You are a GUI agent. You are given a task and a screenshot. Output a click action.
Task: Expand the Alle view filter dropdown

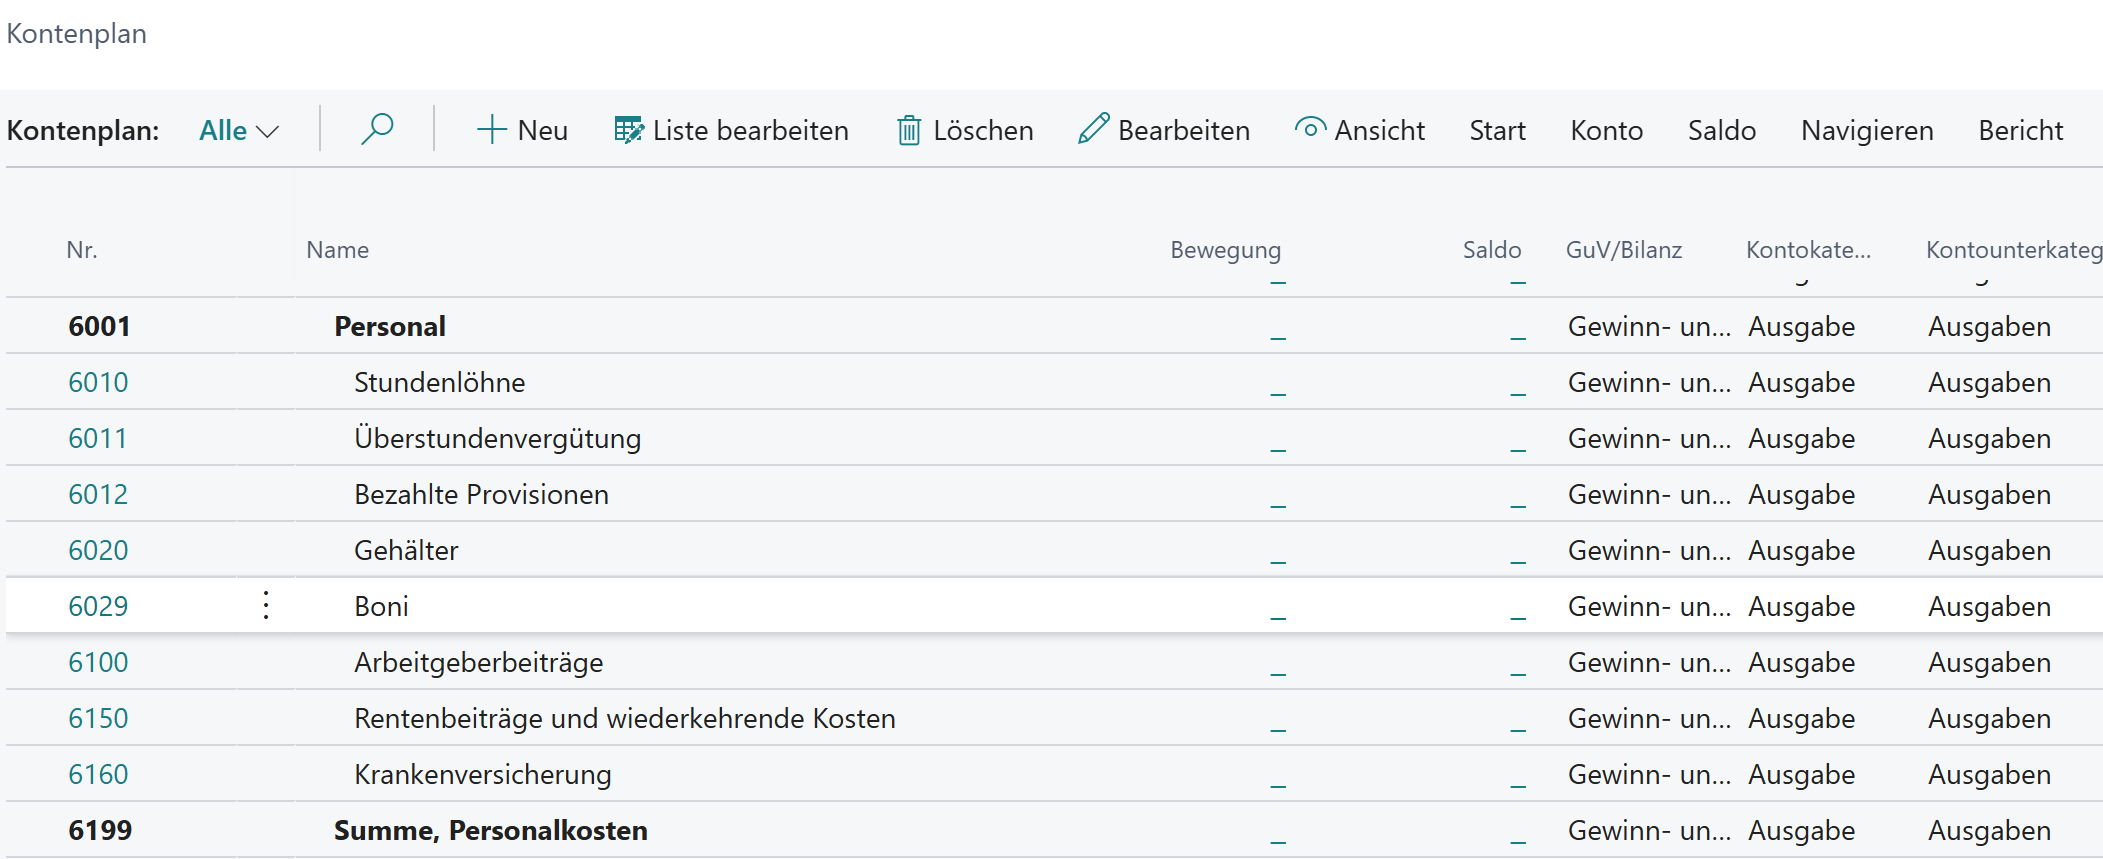239,131
